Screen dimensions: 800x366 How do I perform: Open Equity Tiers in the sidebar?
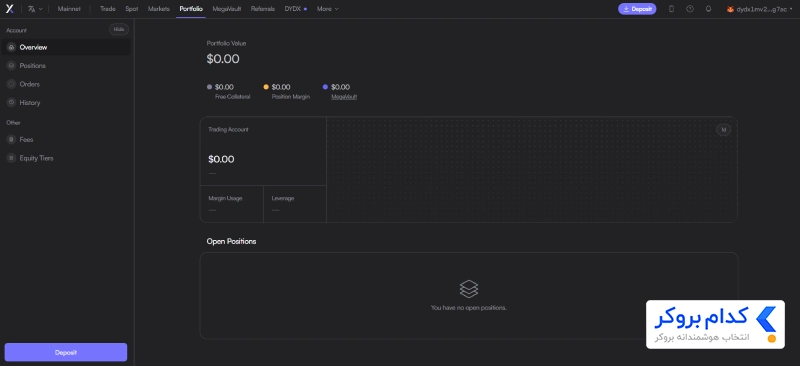[x=66, y=158]
